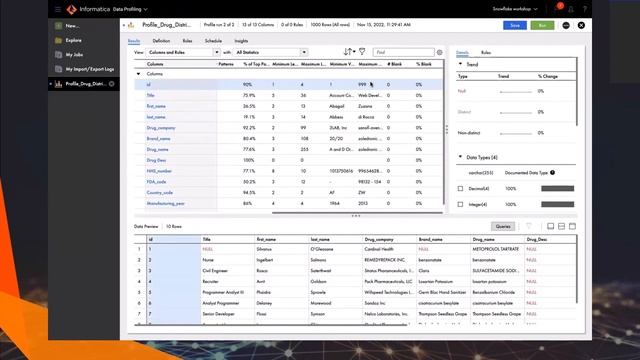The width and height of the screenshot is (640, 360).
Task: Close the profile with the X icon
Action: coord(581,25)
